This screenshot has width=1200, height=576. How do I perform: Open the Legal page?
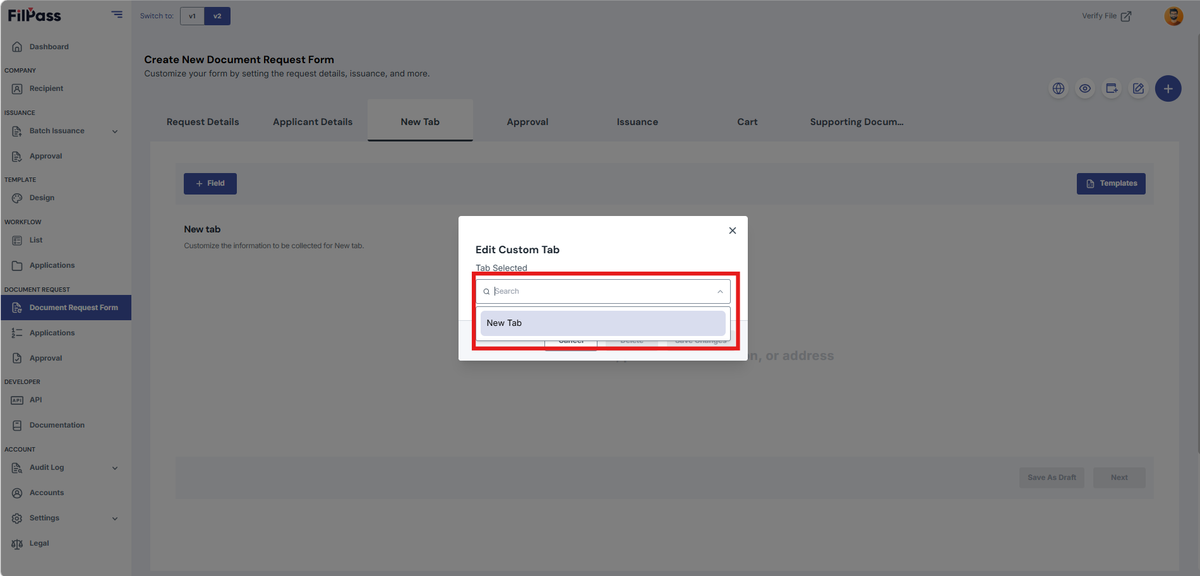(x=39, y=544)
